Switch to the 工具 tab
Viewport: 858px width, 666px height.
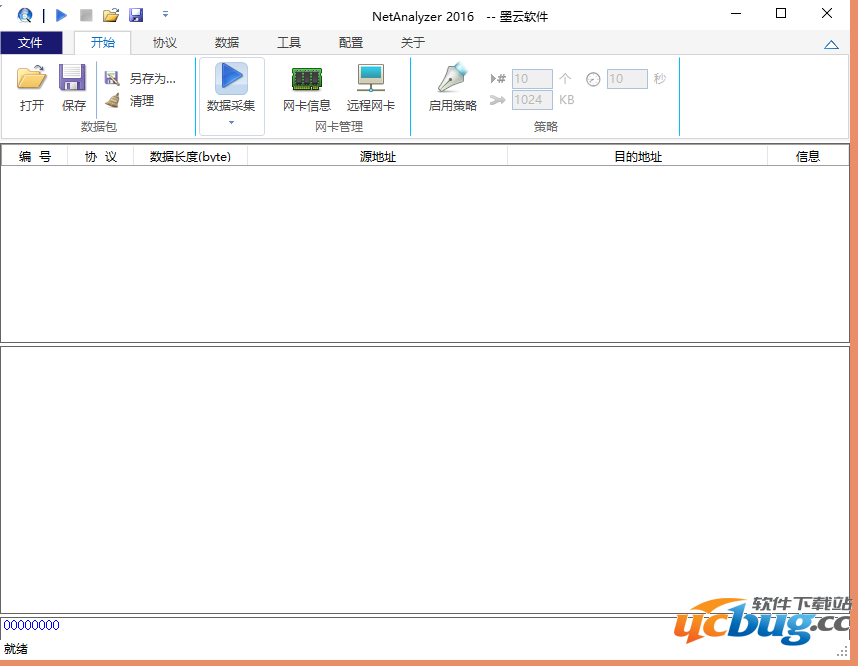pos(289,43)
